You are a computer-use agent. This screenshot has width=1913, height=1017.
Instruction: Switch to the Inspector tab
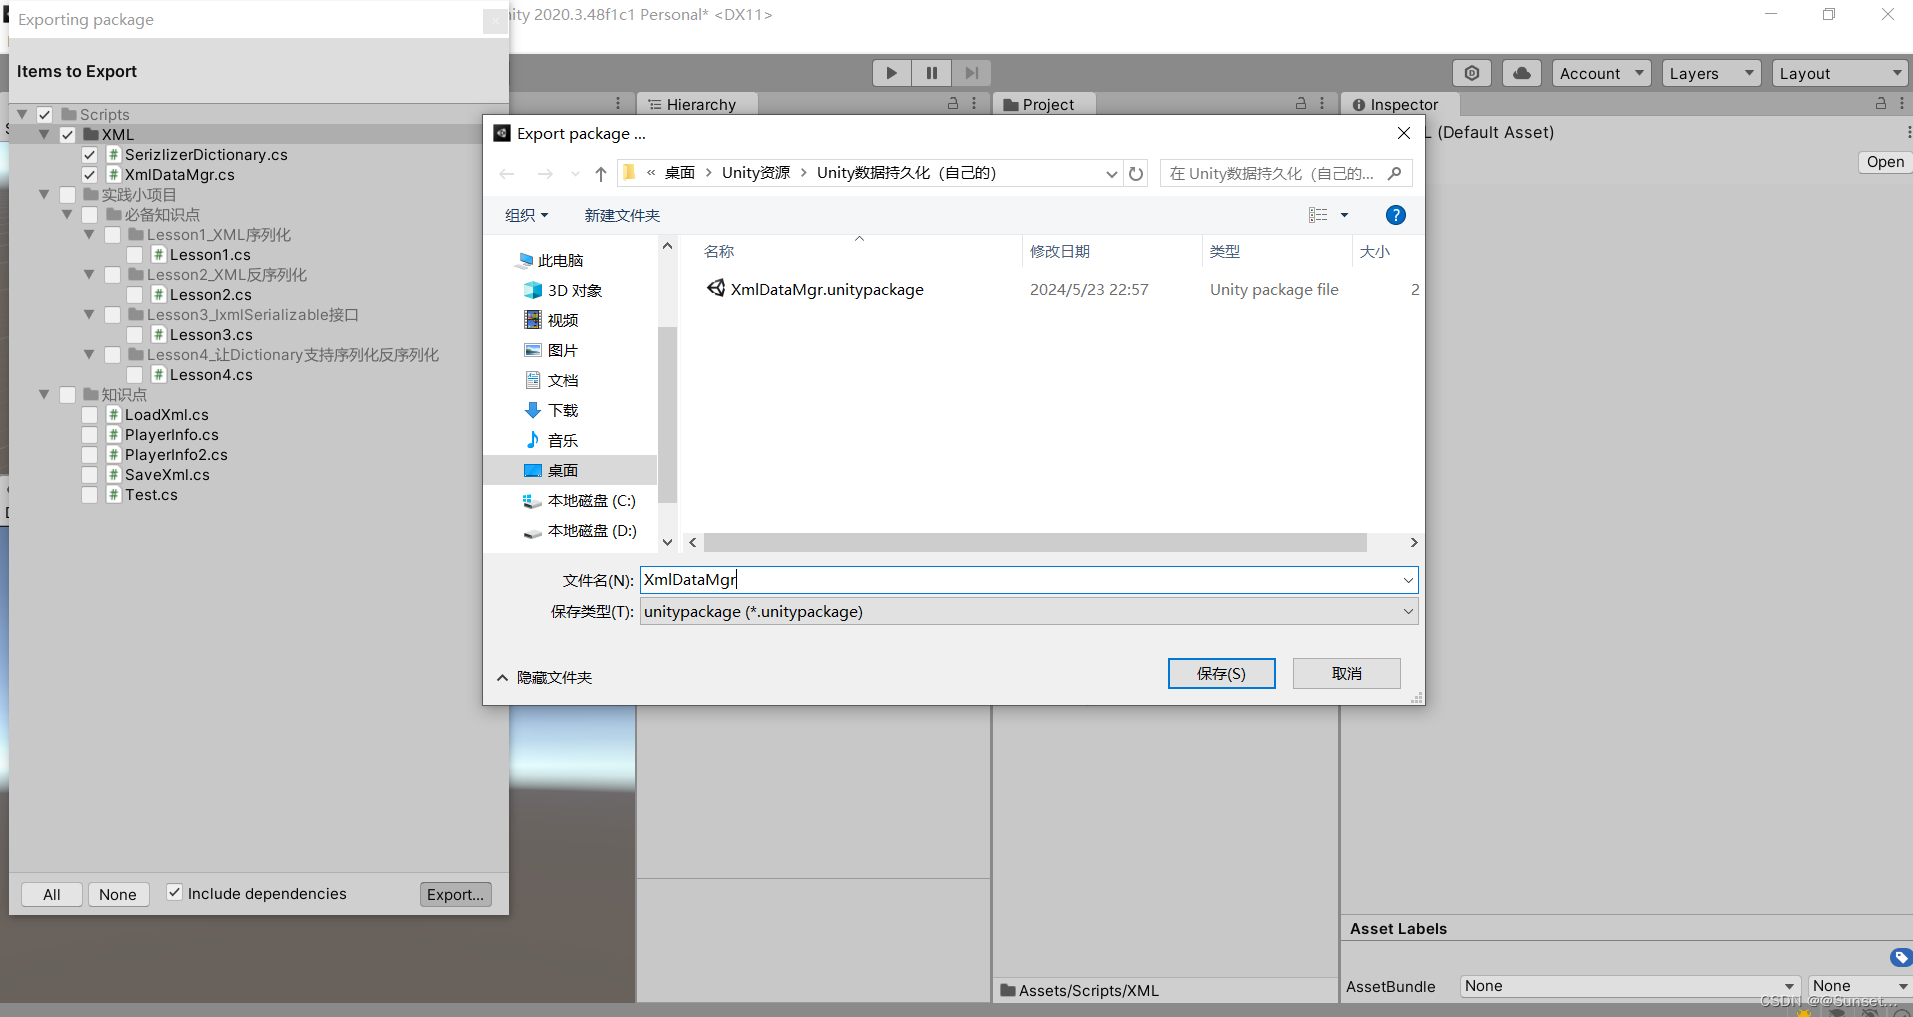pos(1399,104)
